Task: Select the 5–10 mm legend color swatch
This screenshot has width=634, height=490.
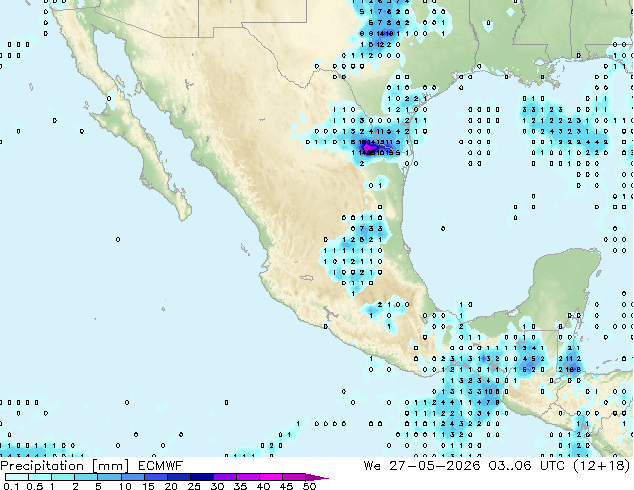Action: coord(109,477)
